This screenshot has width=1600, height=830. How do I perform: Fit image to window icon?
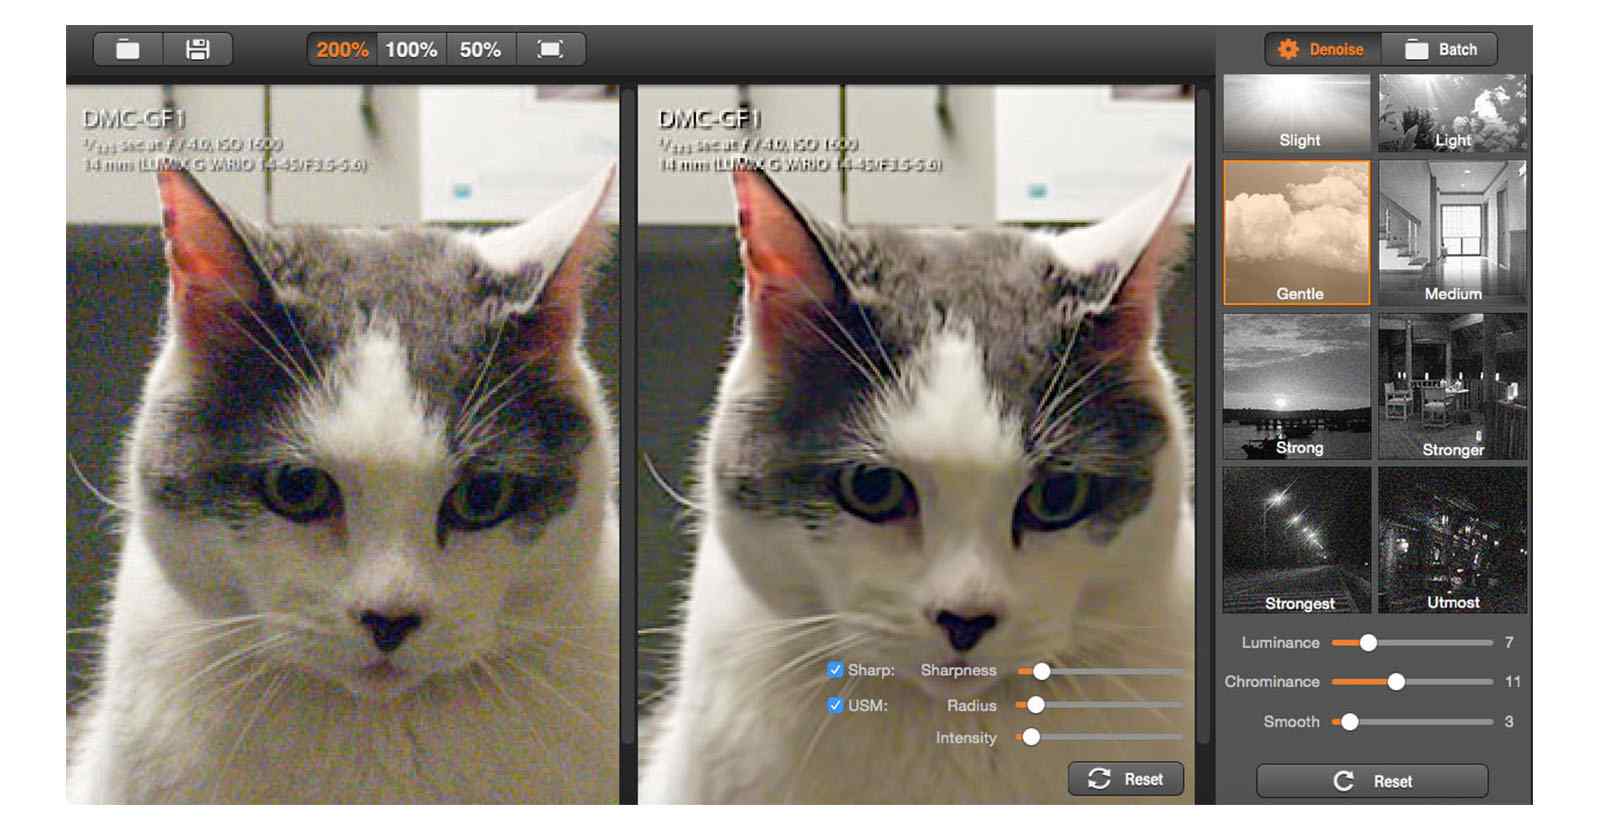(x=551, y=49)
